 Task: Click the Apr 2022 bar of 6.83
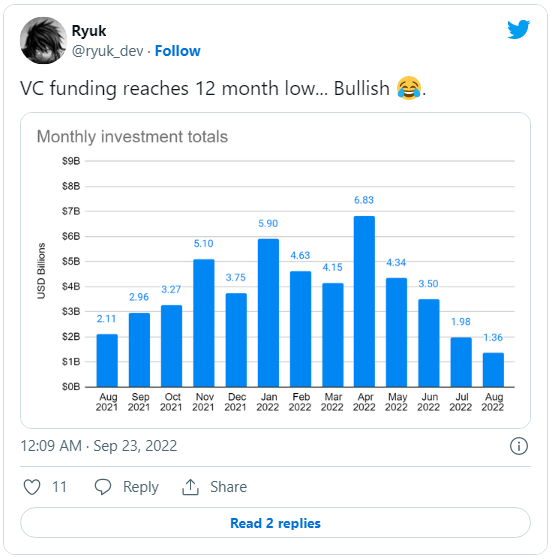pos(364,301)
